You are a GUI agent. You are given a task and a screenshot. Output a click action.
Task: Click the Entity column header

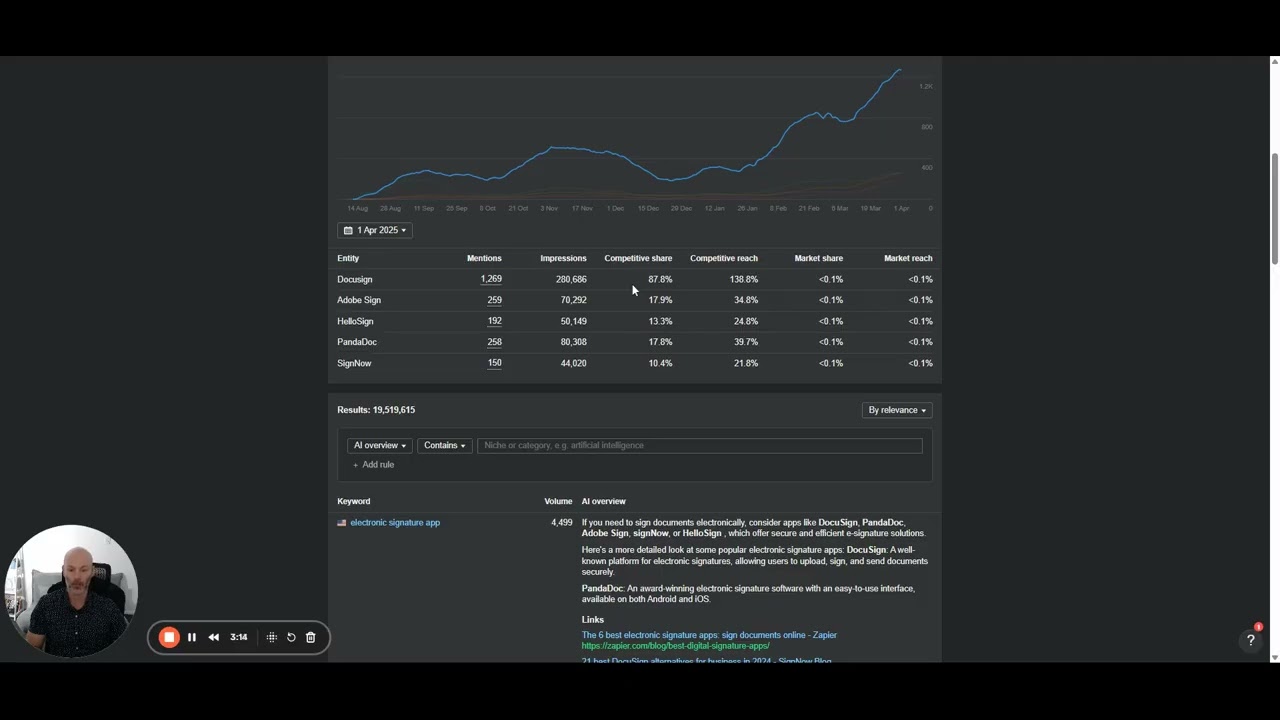click(348, 258)
